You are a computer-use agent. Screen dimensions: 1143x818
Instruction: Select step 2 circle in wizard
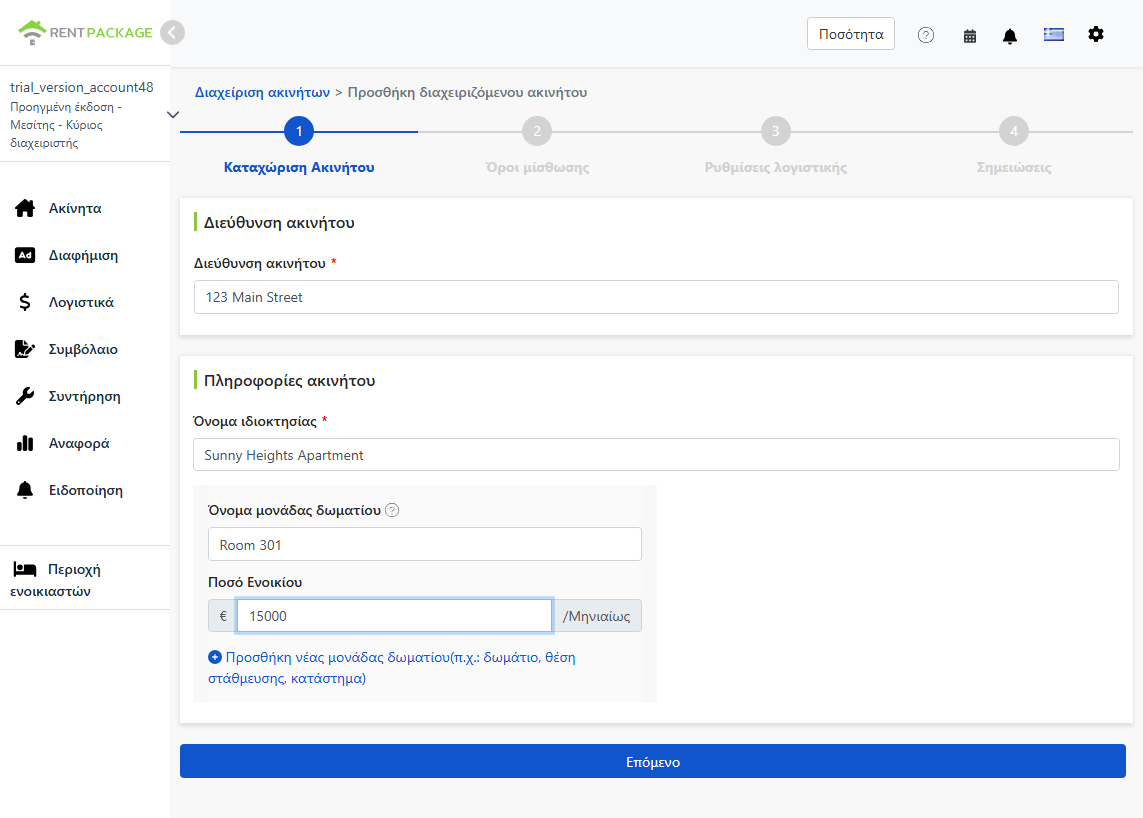(x=537, y=131)
